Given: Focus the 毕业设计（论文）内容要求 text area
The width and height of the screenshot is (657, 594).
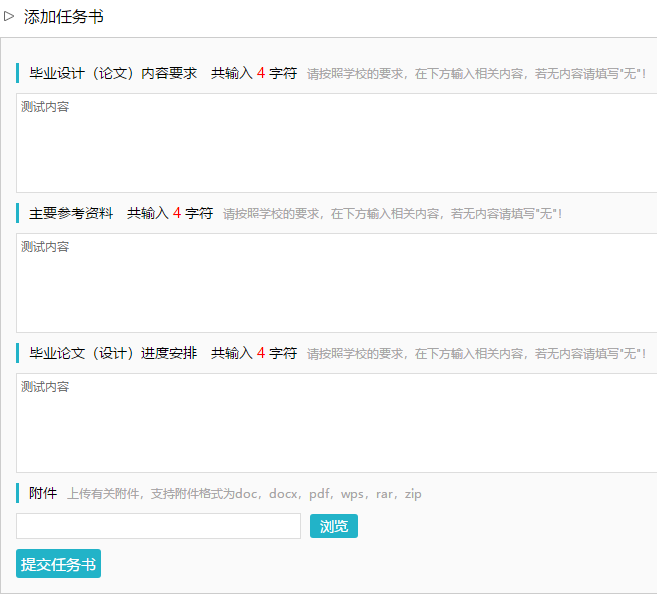Looking at the screenshot, I should point(336,143).
